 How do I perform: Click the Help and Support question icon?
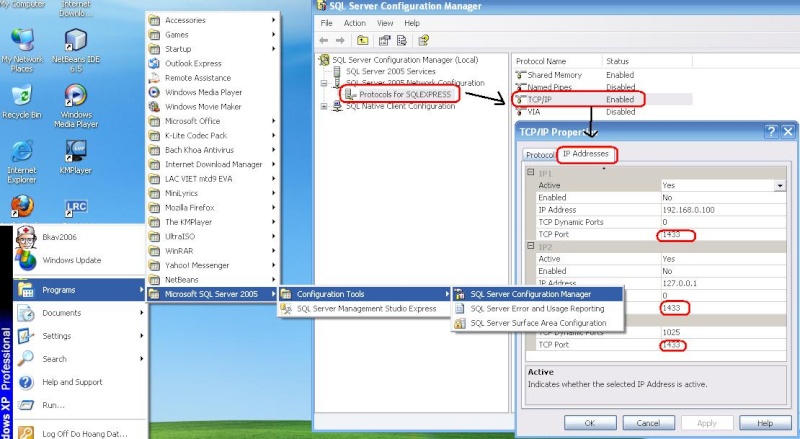(x=26, y=382)
